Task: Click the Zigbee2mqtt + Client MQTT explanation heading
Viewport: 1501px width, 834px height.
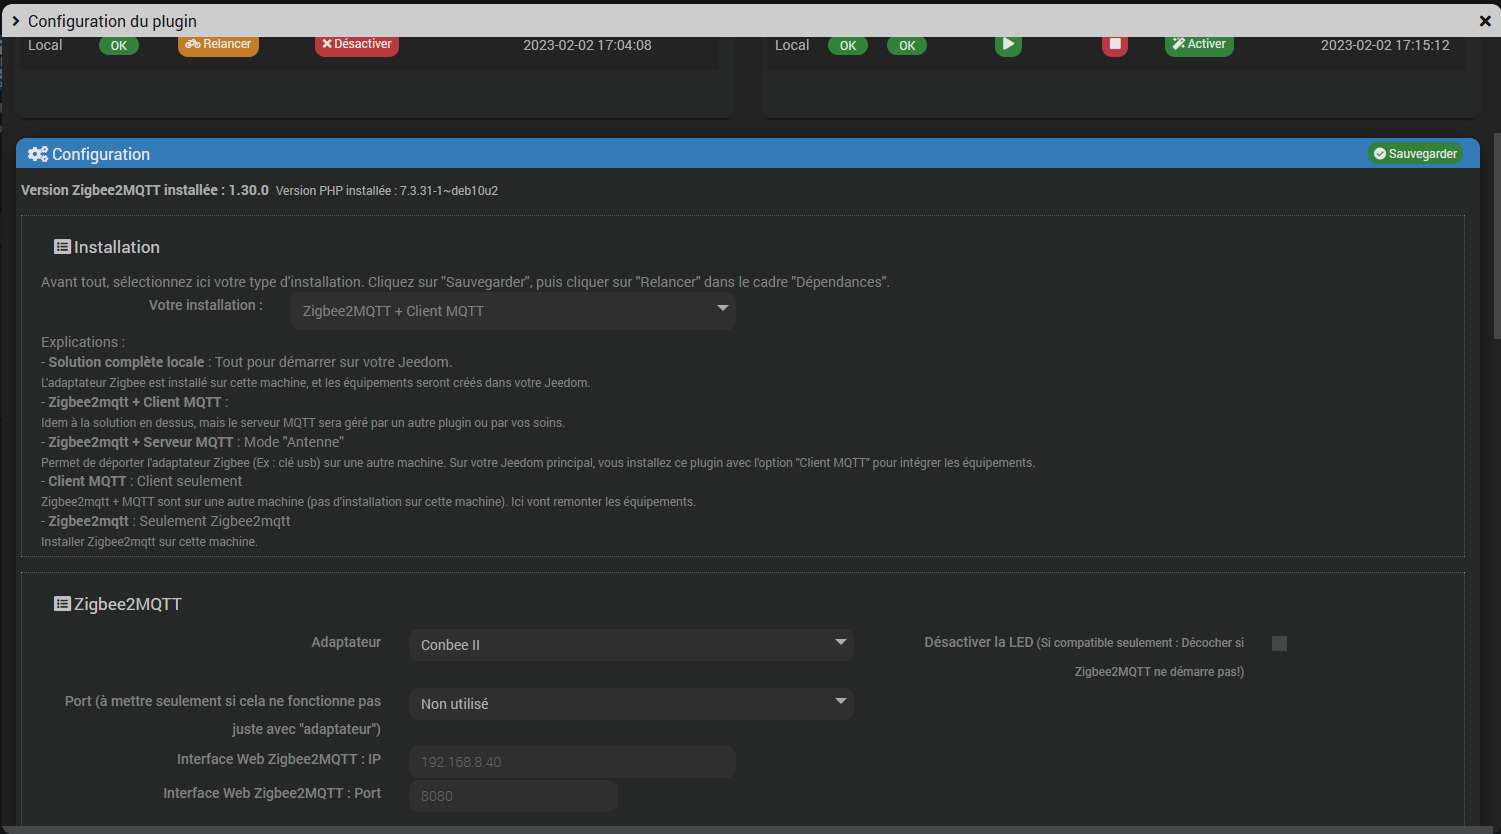Action: 134,402
